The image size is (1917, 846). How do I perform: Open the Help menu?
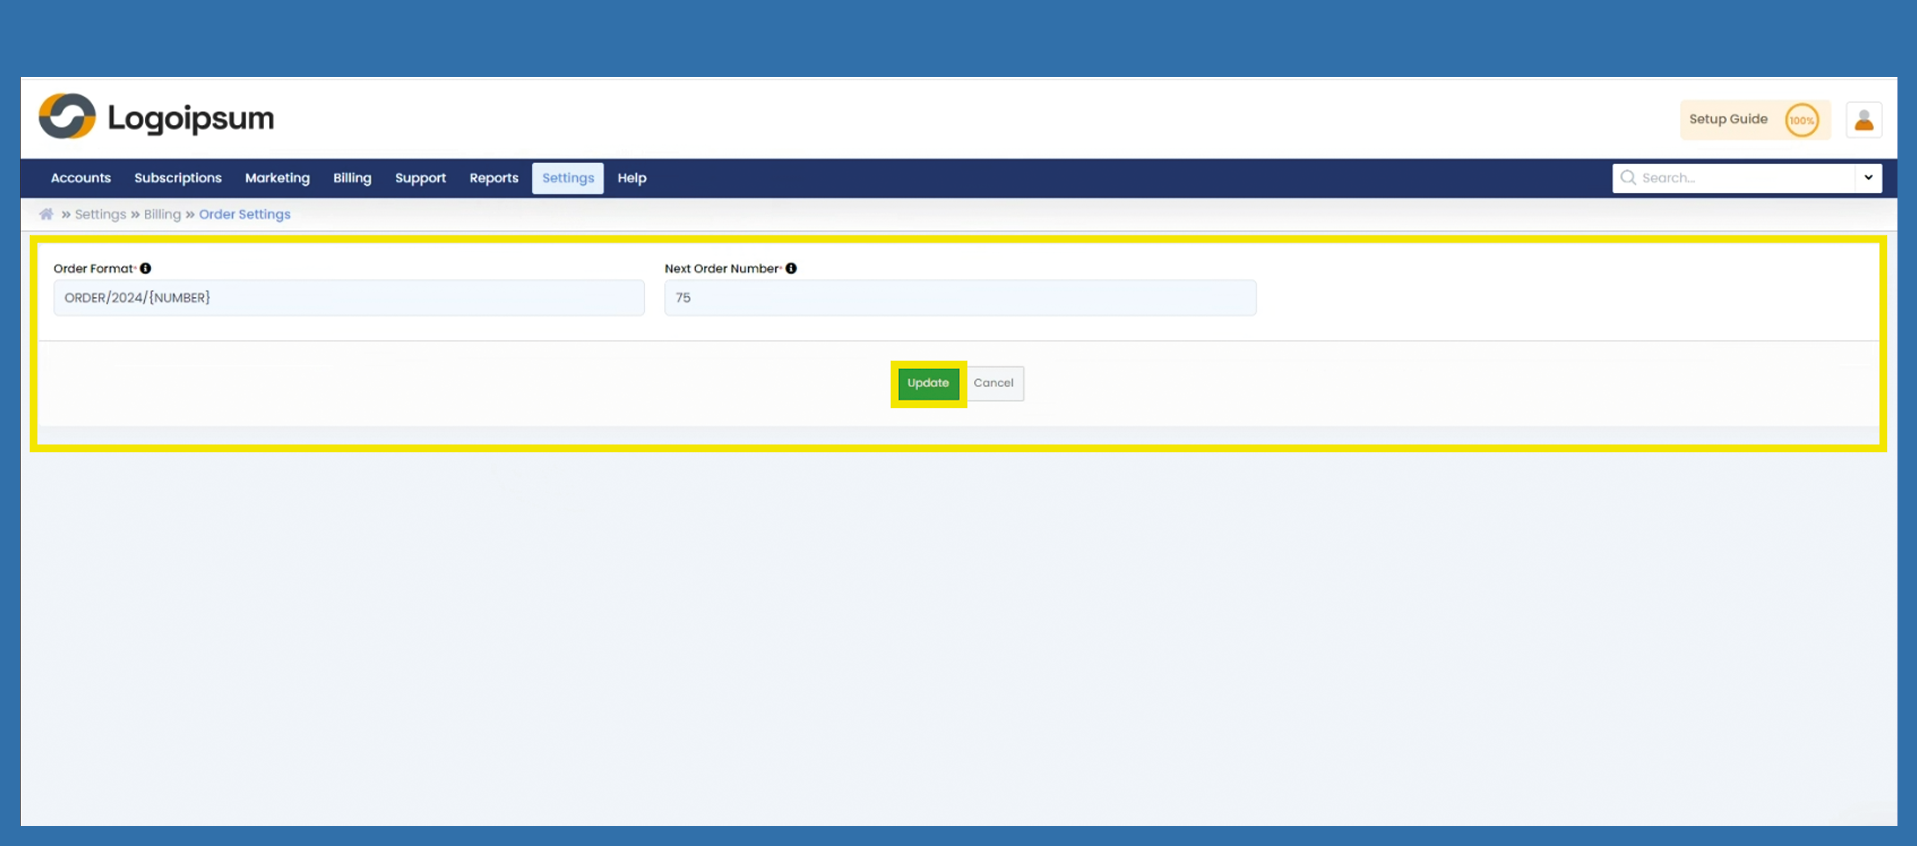click(x=632, y=178)
